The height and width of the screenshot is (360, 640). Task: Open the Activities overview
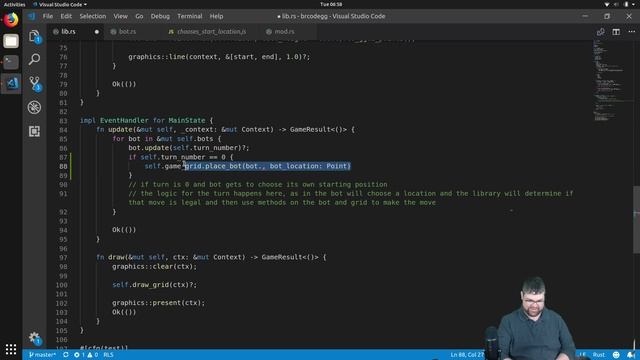coord(14,4)
